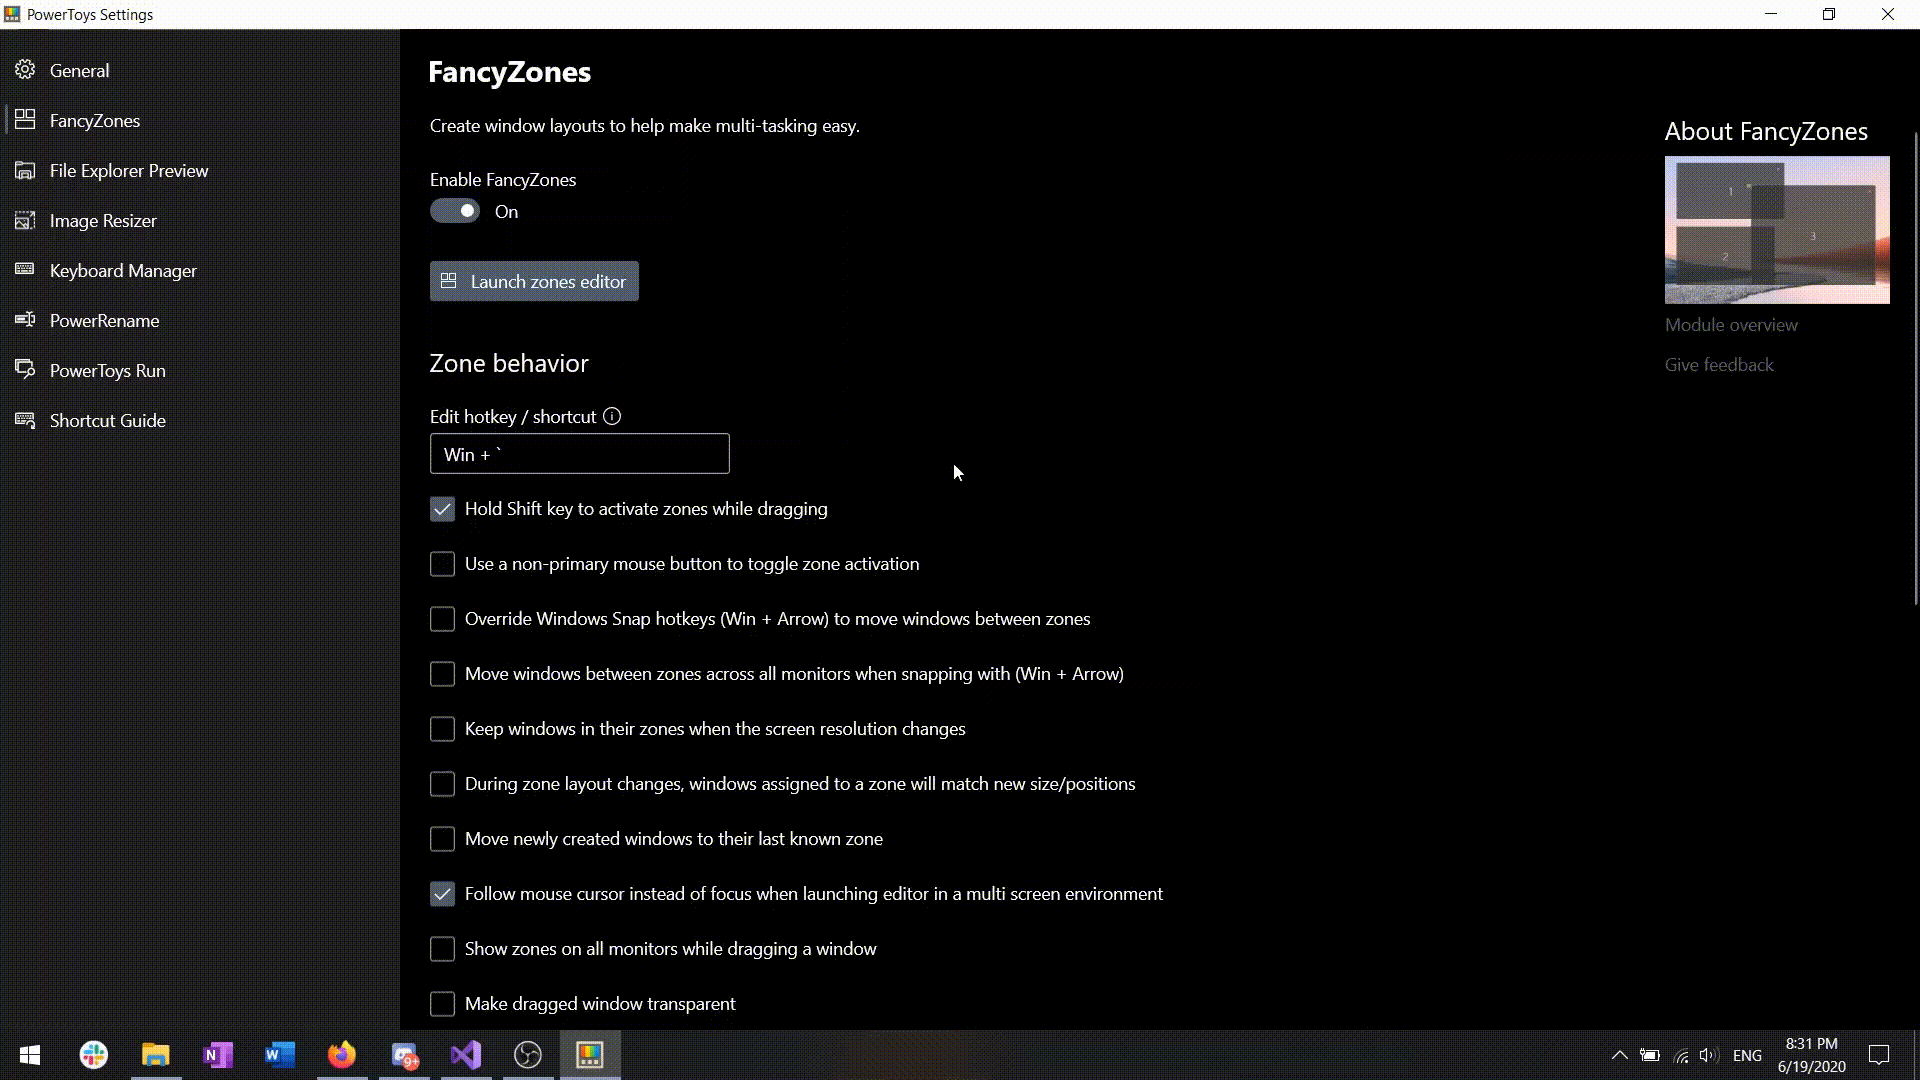Click the Give feedback link
The image size is (1920, 1080).
click(1718, 365)
